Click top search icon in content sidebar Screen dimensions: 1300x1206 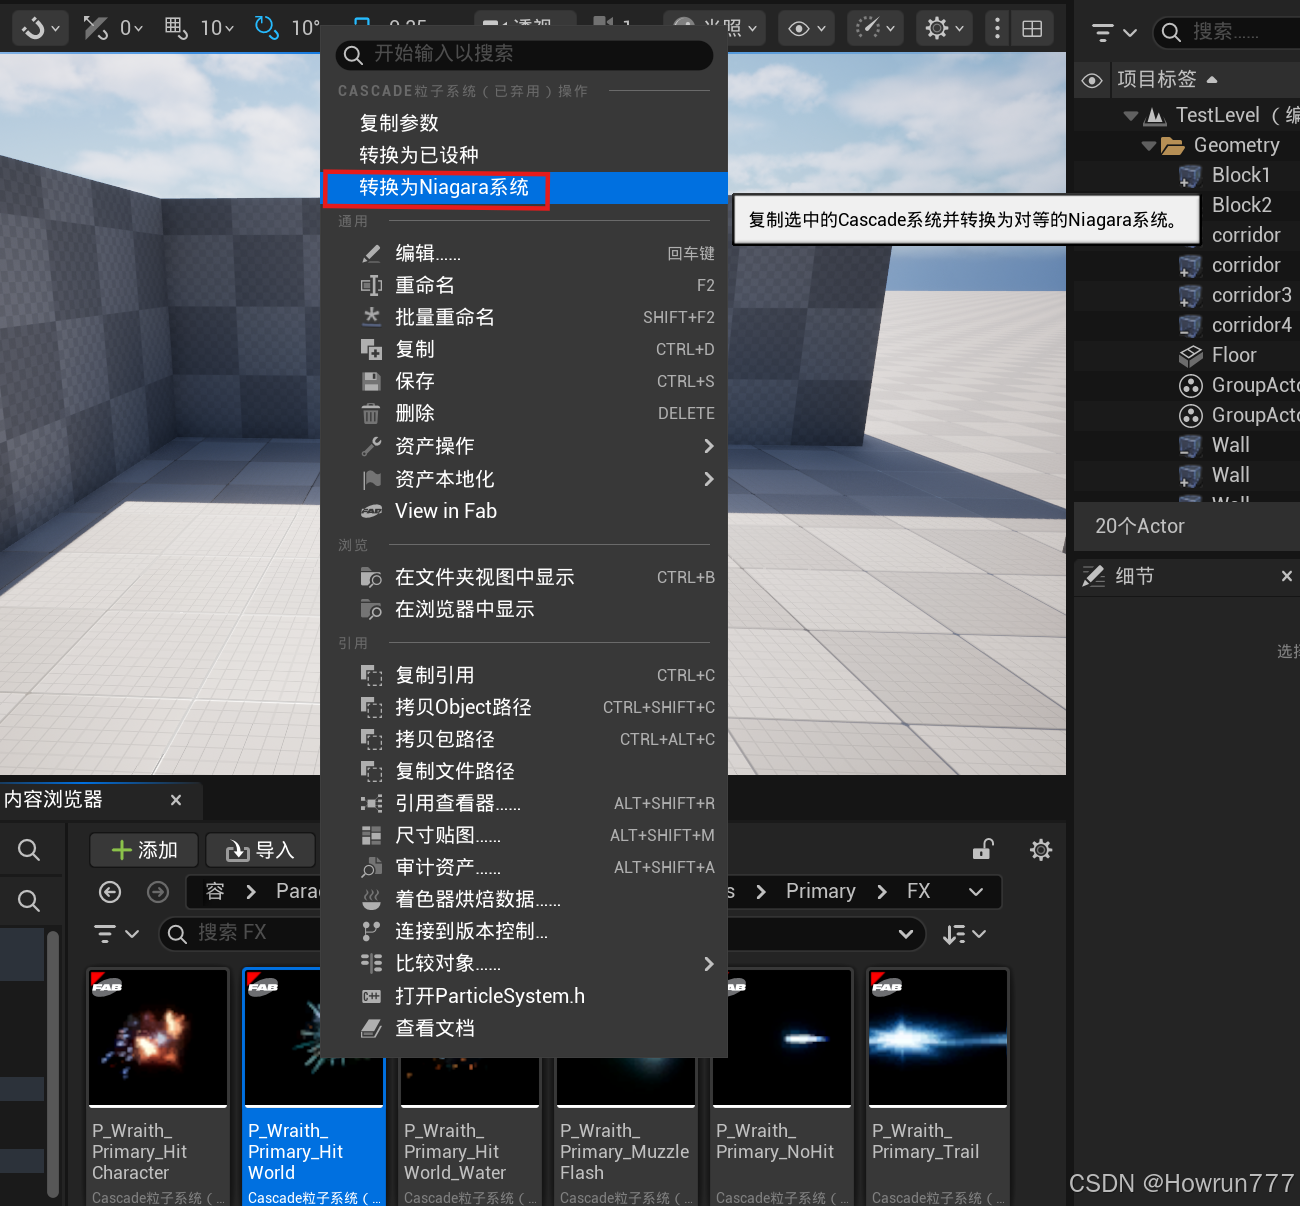pos(29,850)
